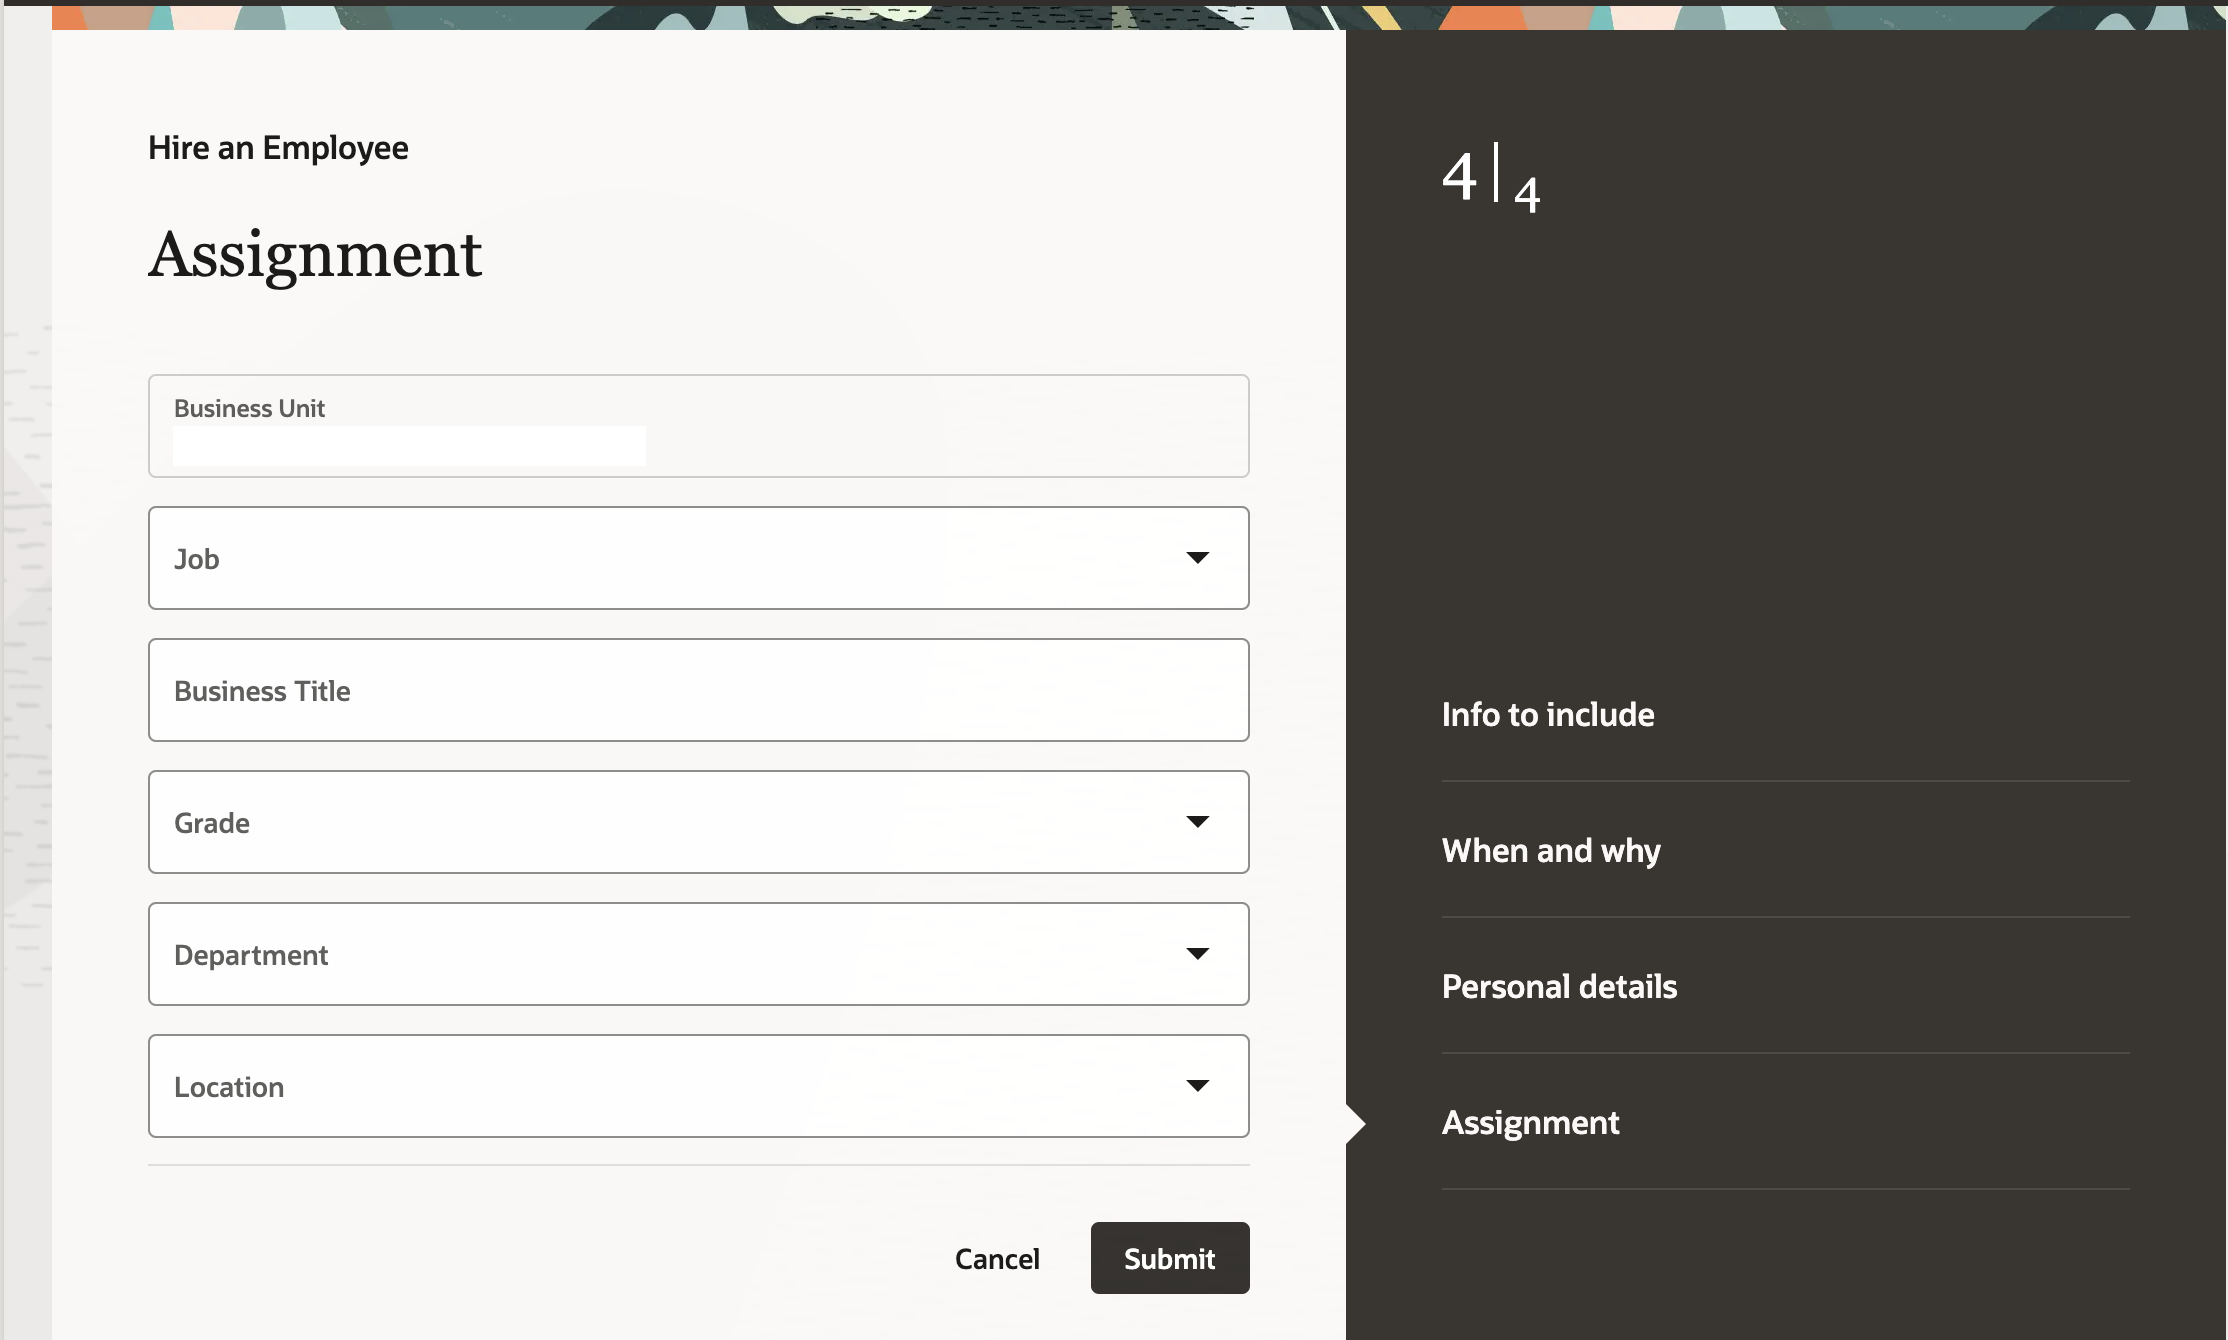The height and width of the screenshot is (1340, 2228).
Task: Click the Hire an Employee title
Action: coord(278,147)
